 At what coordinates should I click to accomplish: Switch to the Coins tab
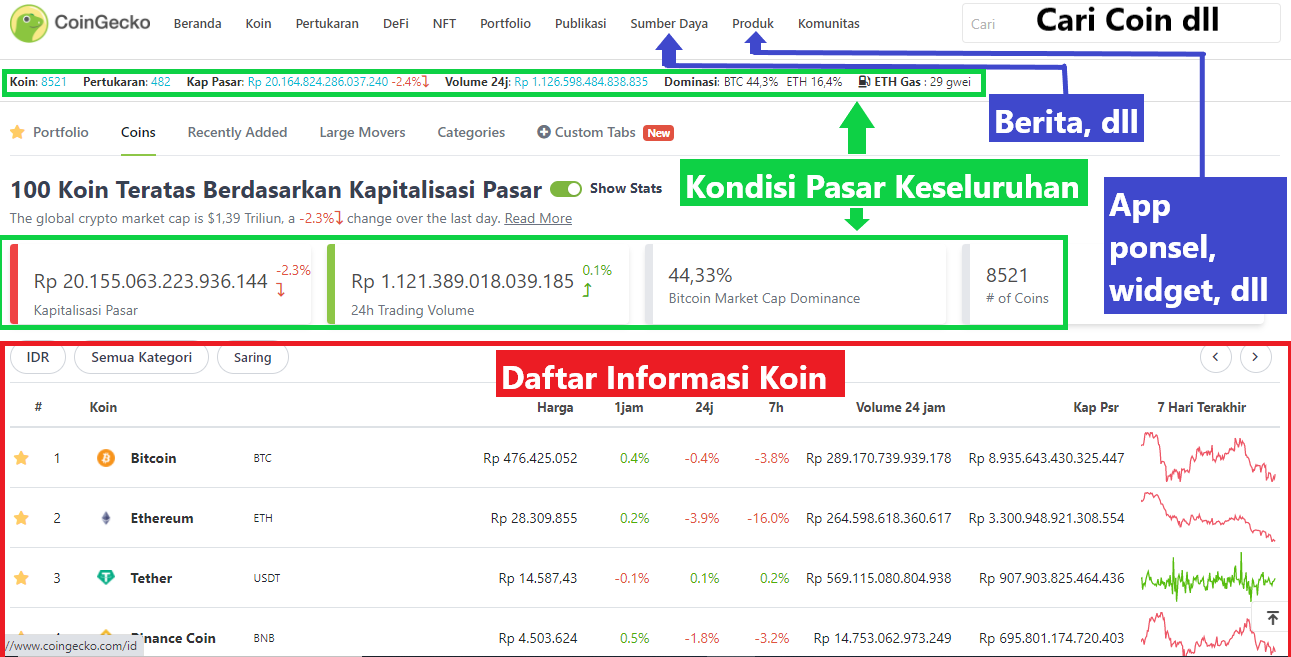click(138, 132)
